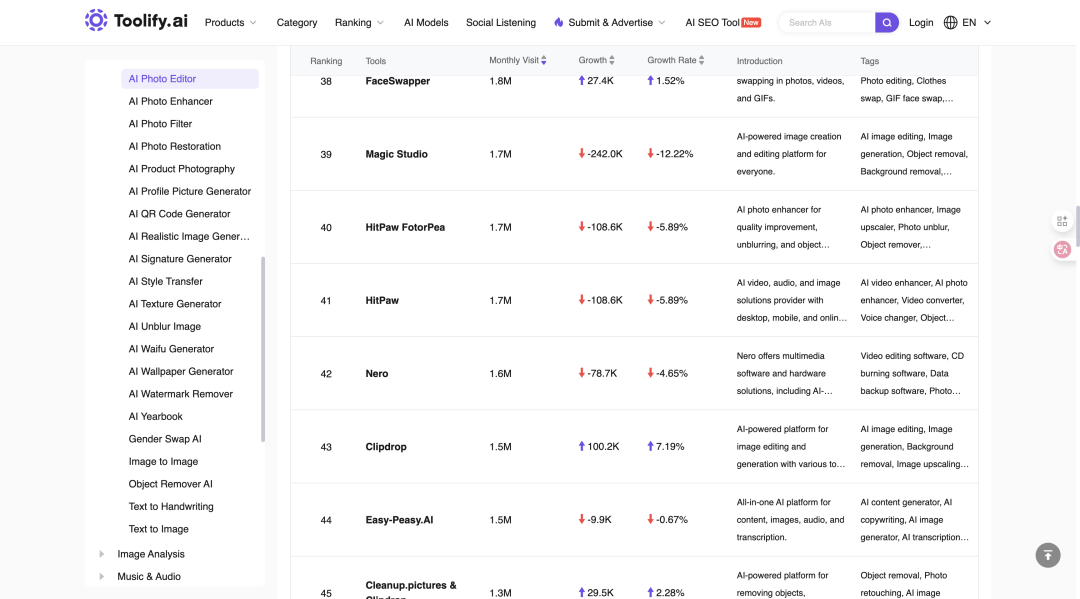
Task: Select Object Remover AI category
Action: [170, 484]
